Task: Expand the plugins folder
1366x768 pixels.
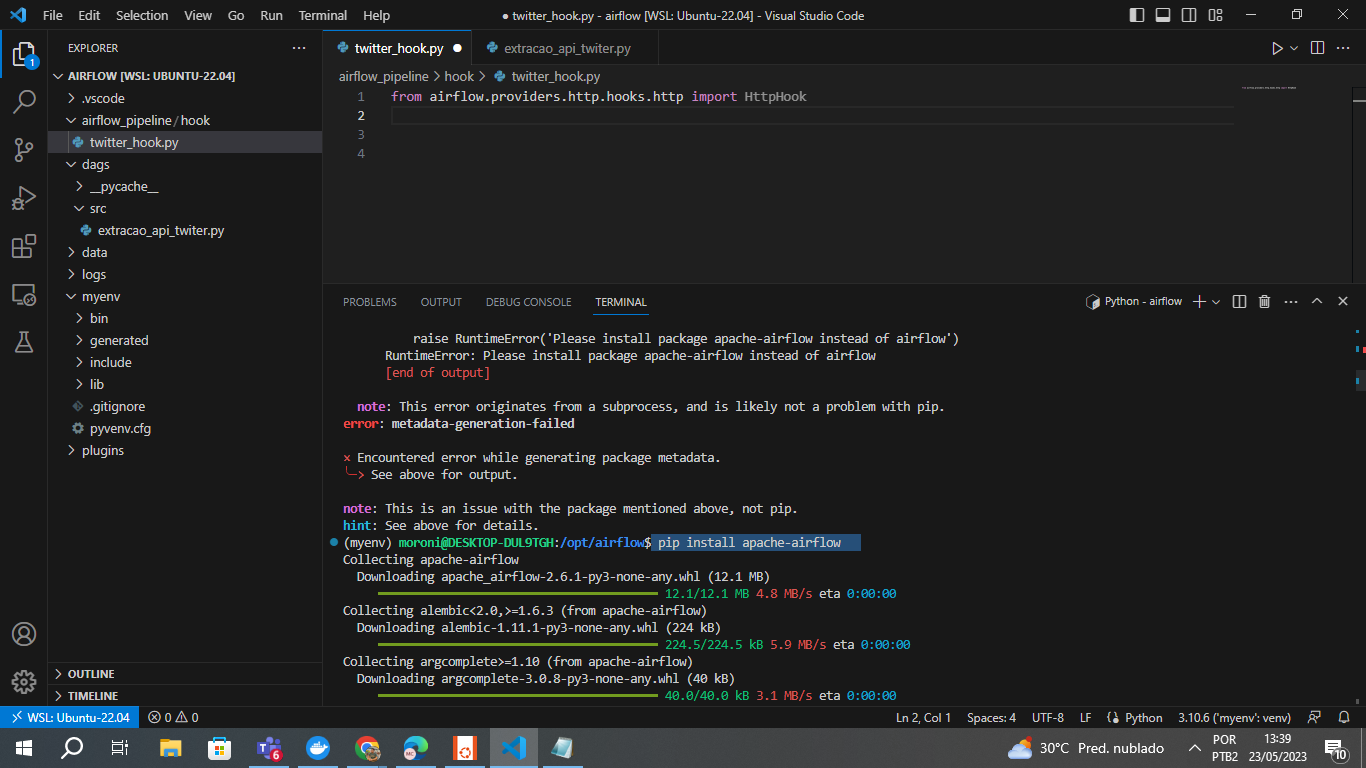Action: click(x=185, y=450)
